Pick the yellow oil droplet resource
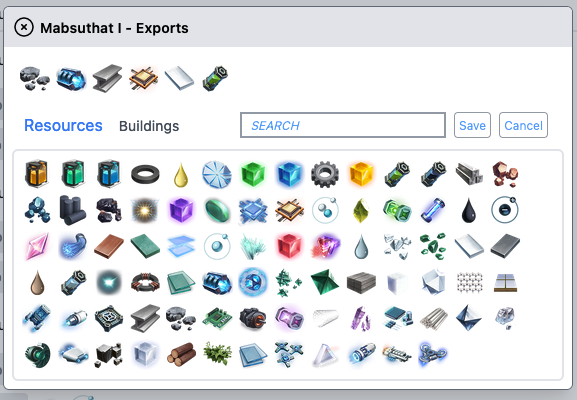 181,174
